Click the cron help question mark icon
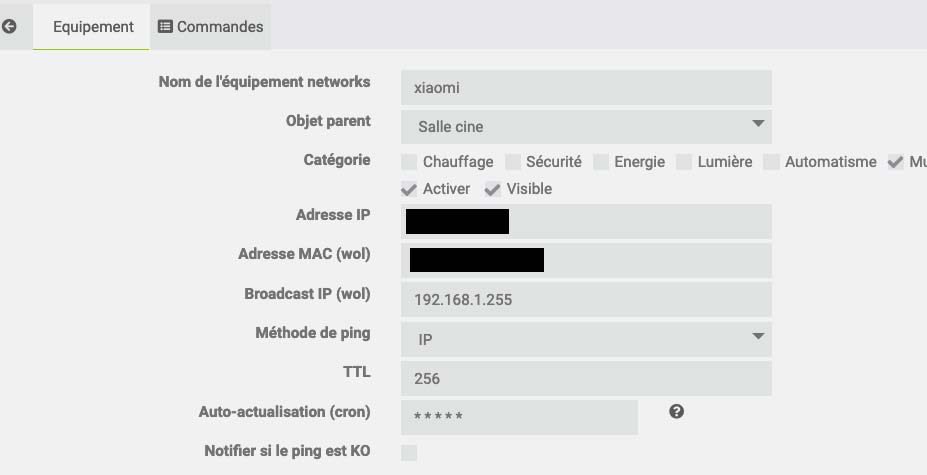Screen dimensions: 927x475 click(x=676, y=411)
